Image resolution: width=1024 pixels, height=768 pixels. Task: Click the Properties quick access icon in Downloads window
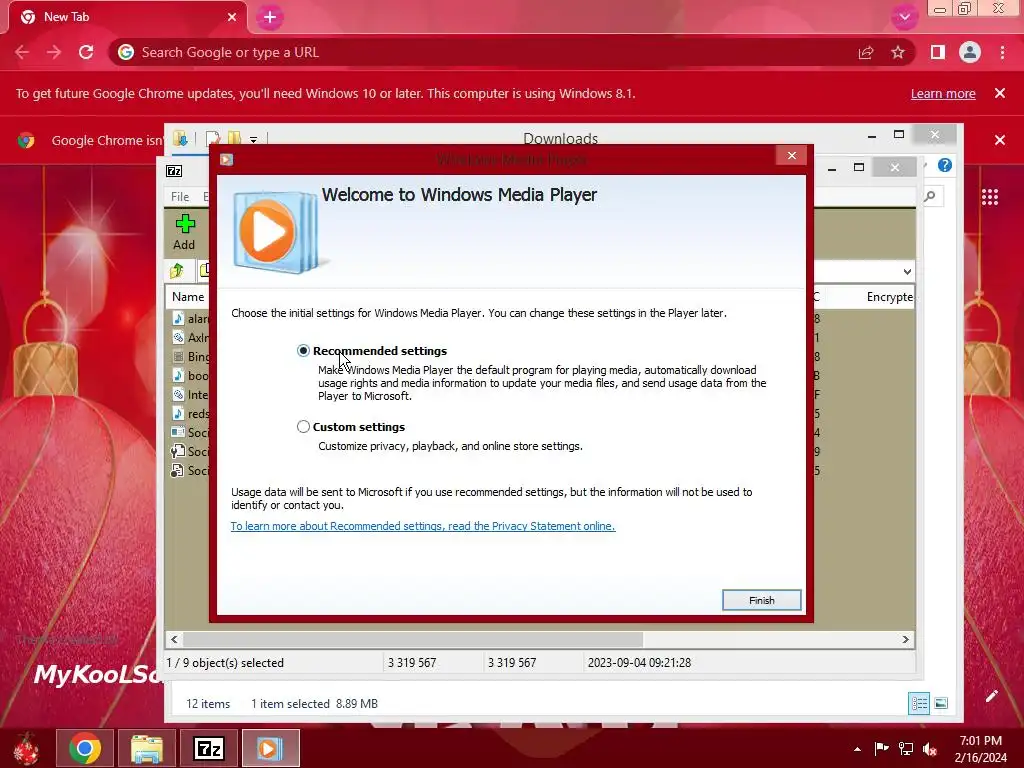coord(212,138)
